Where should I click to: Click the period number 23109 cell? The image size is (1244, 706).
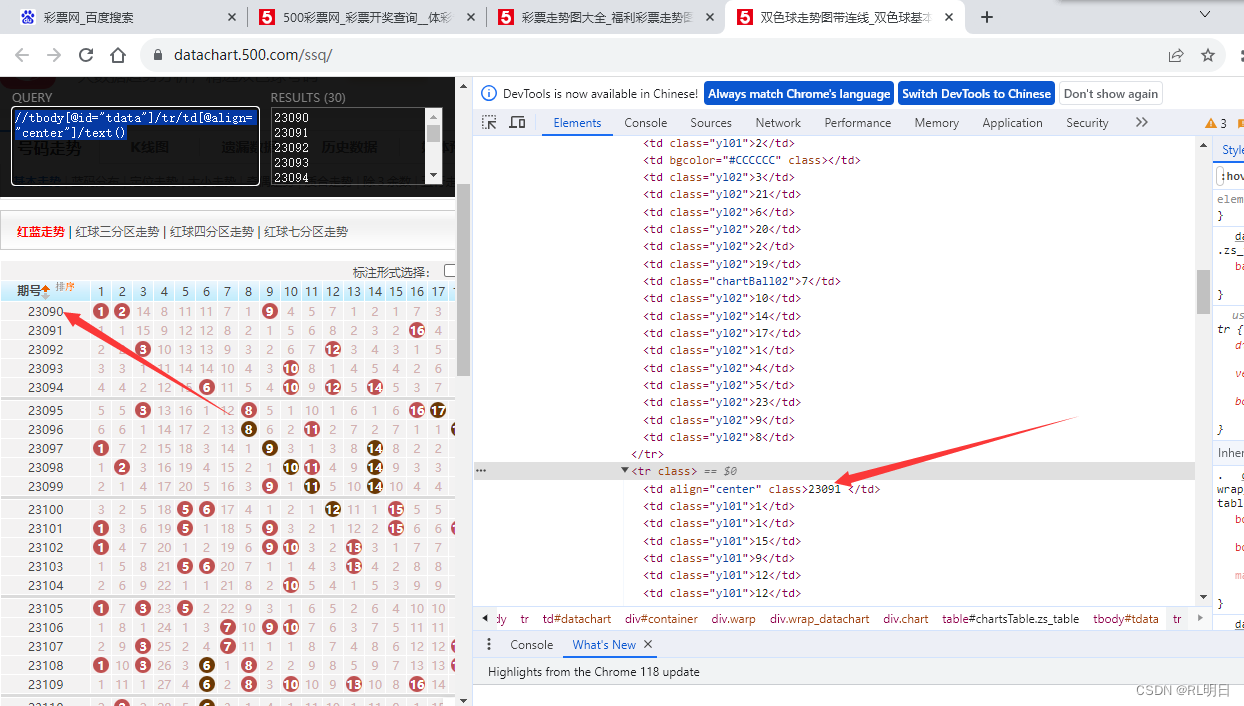(x=45, y=684)
